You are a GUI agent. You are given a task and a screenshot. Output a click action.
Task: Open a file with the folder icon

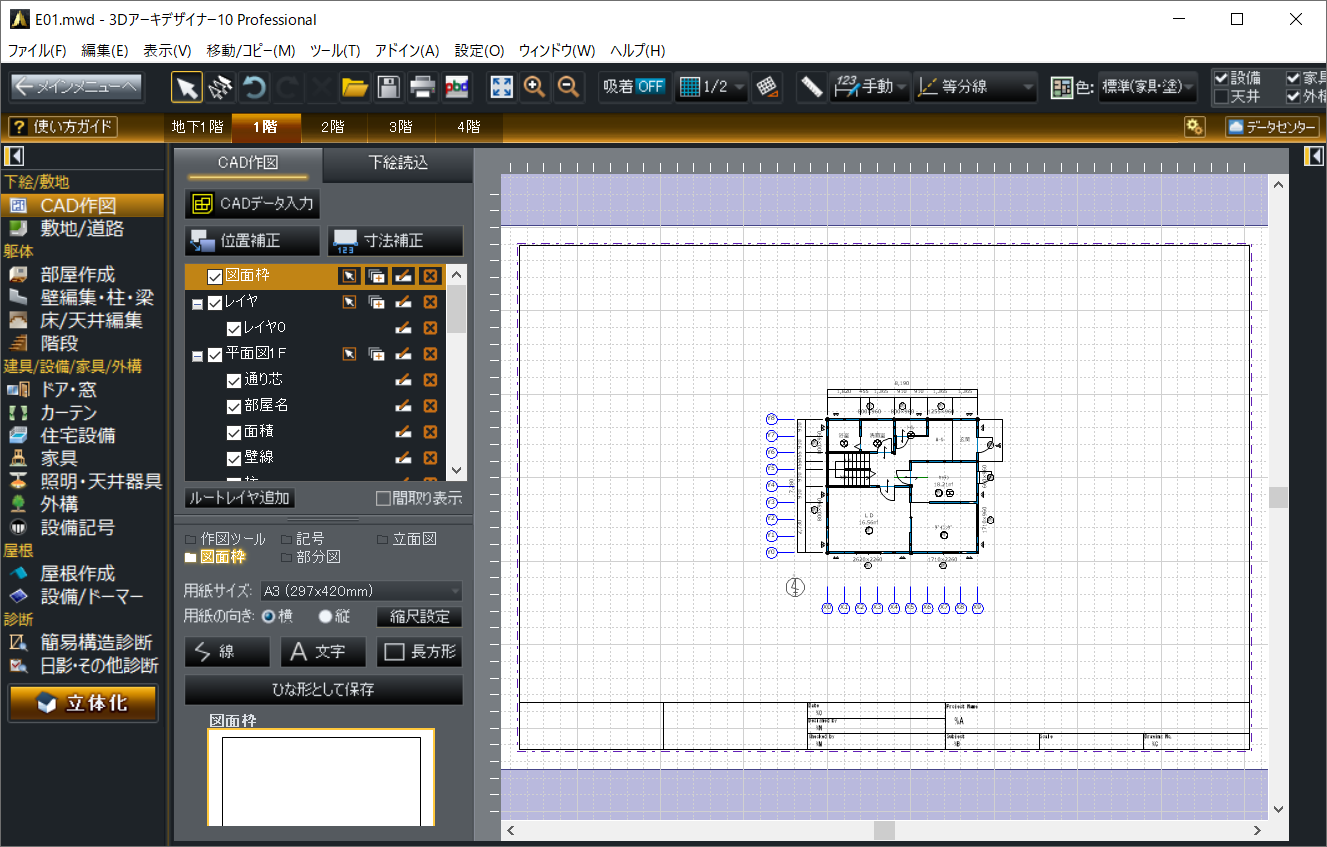tap(354, 87)
